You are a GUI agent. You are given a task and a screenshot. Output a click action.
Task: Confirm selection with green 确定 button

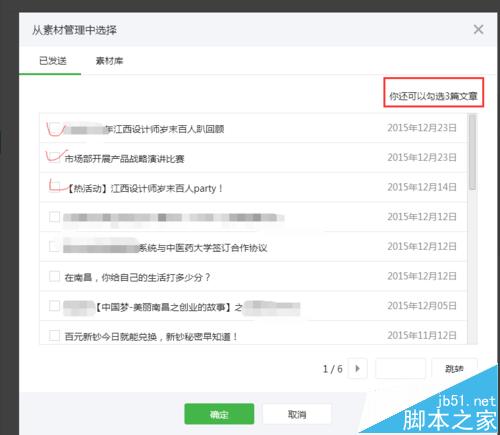tap(219, 414)
